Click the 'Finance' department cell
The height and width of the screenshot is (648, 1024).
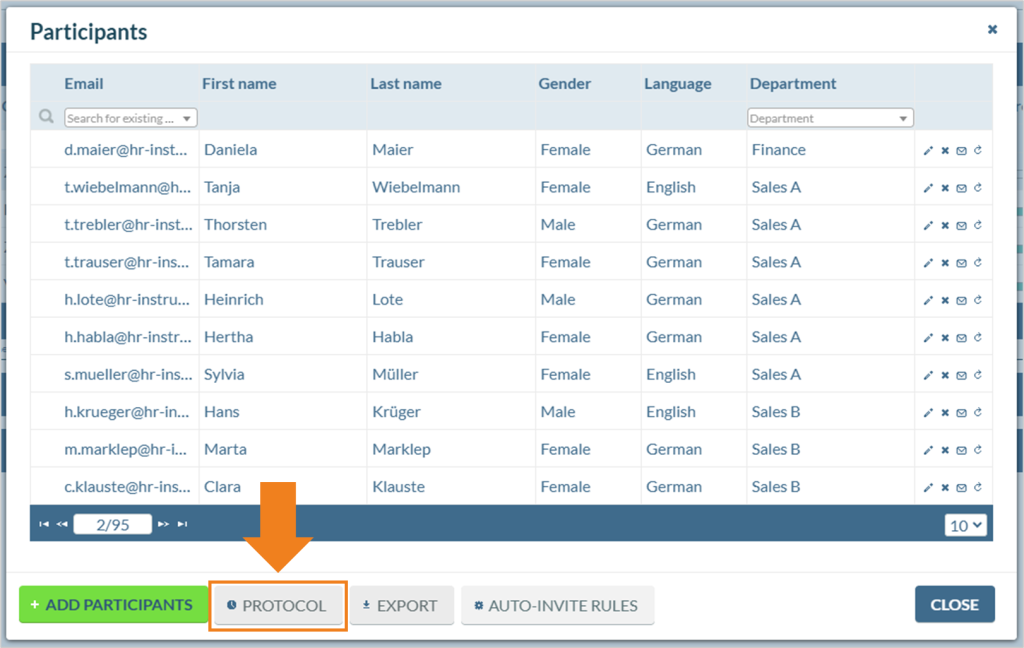[x=778, y=150]
